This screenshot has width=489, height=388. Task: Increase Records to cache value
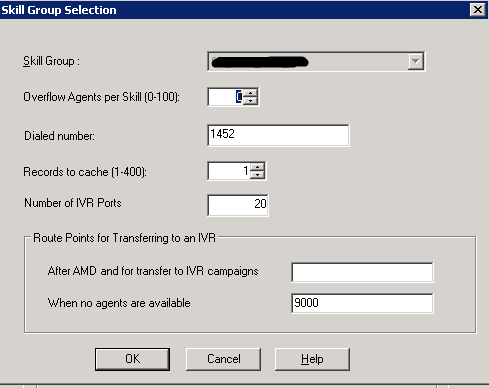pos(257,167)
